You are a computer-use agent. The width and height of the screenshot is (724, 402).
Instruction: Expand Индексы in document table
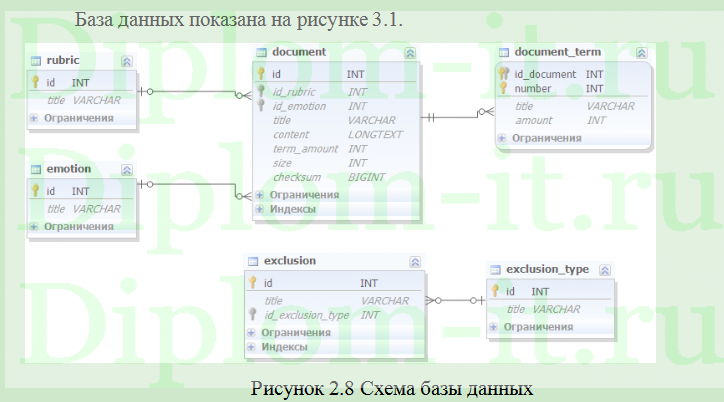tap(259, 209)
